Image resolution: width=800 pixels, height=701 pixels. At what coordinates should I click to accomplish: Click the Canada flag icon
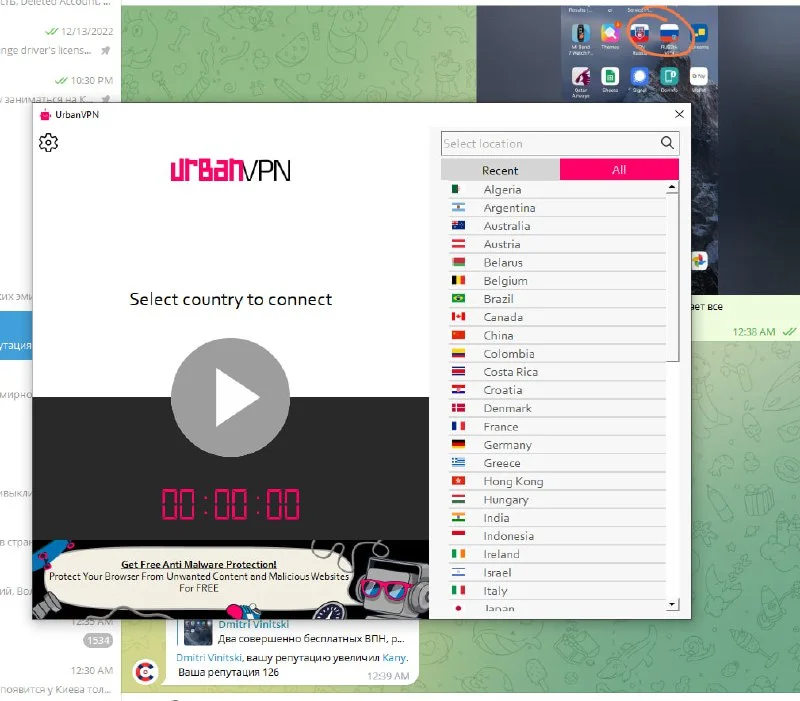pyautogui.click(x=459, y=317)
